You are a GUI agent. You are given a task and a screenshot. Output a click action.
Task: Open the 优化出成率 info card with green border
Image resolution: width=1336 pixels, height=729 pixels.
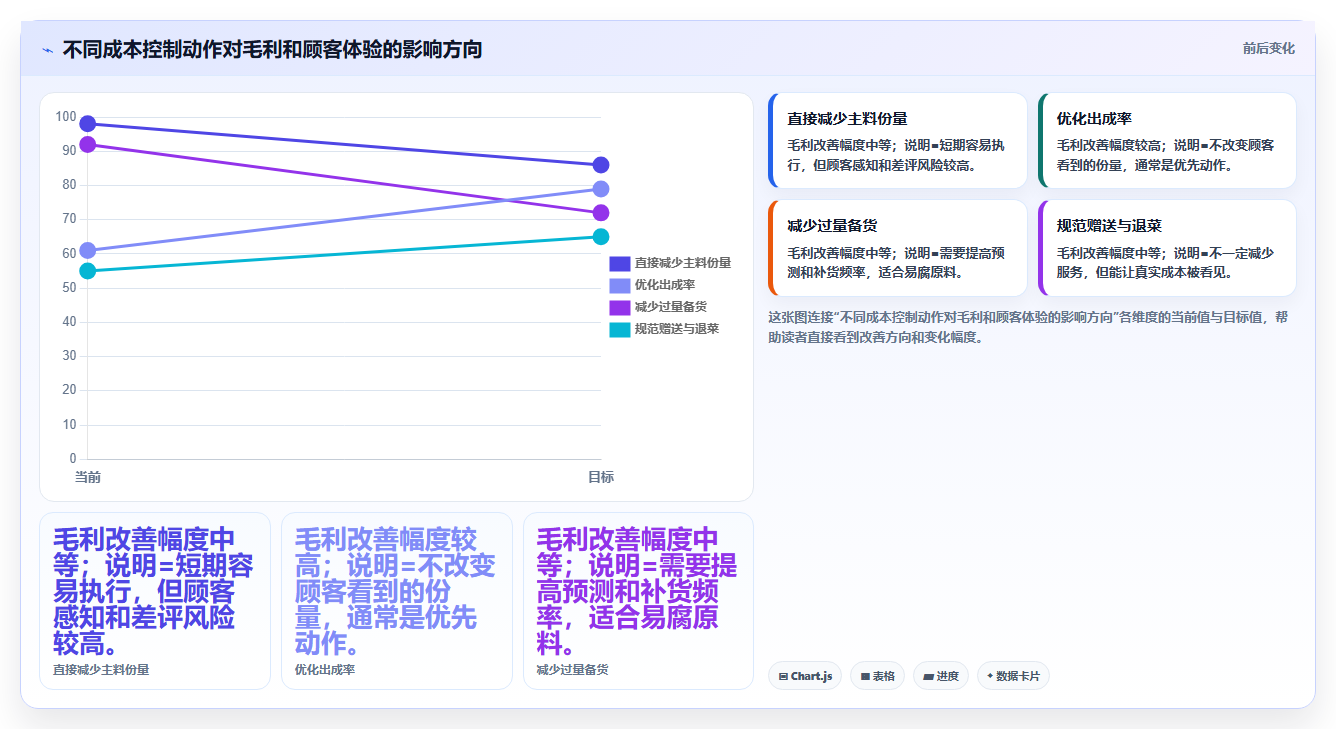click(1167, 141)
